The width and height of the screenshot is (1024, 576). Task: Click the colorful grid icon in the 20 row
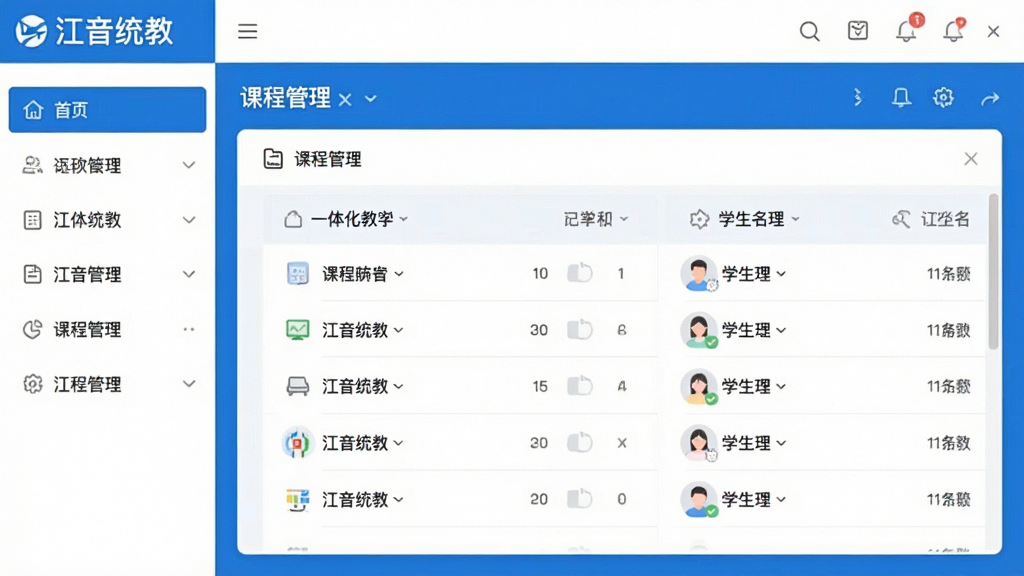click(298, 500)
